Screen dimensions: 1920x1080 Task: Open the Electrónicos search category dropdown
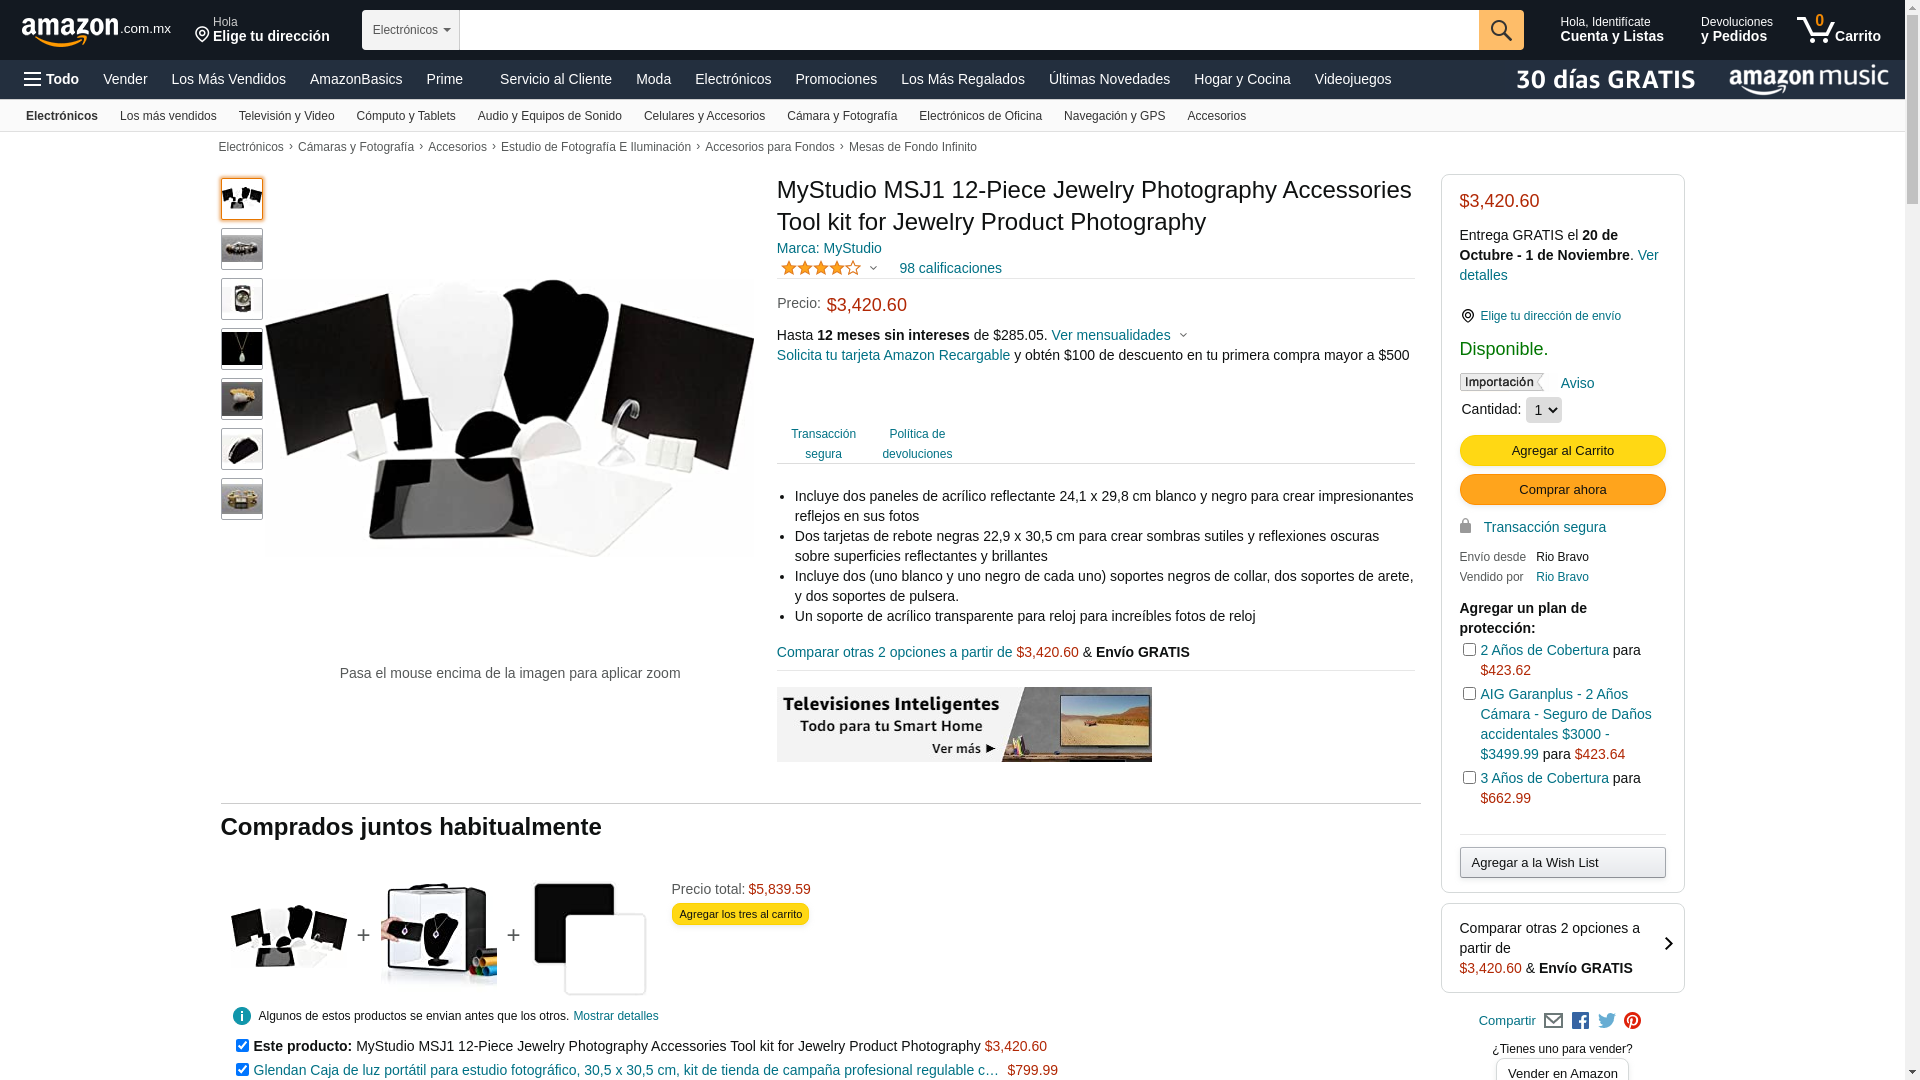pos(411,30)
